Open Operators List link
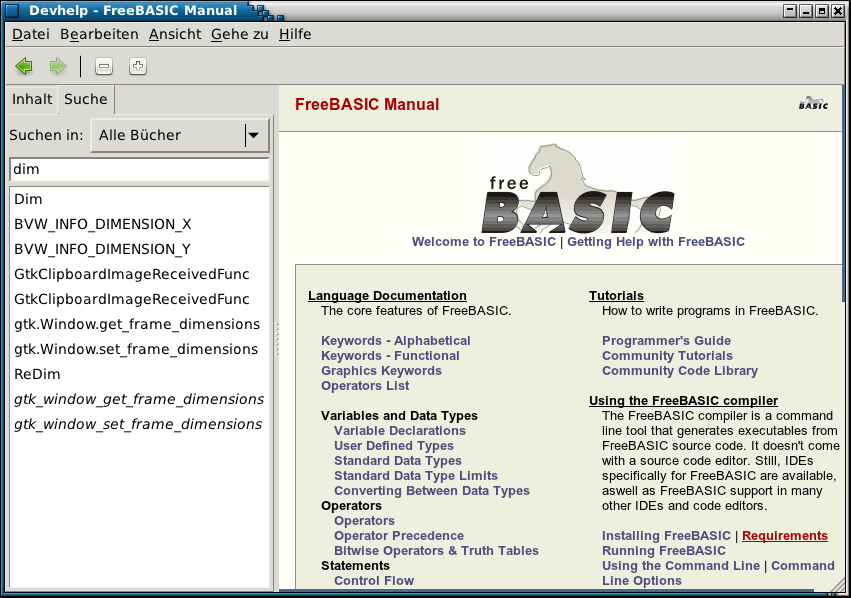The height and width of the screenshot is (598, 851). [x=365, y=386]
